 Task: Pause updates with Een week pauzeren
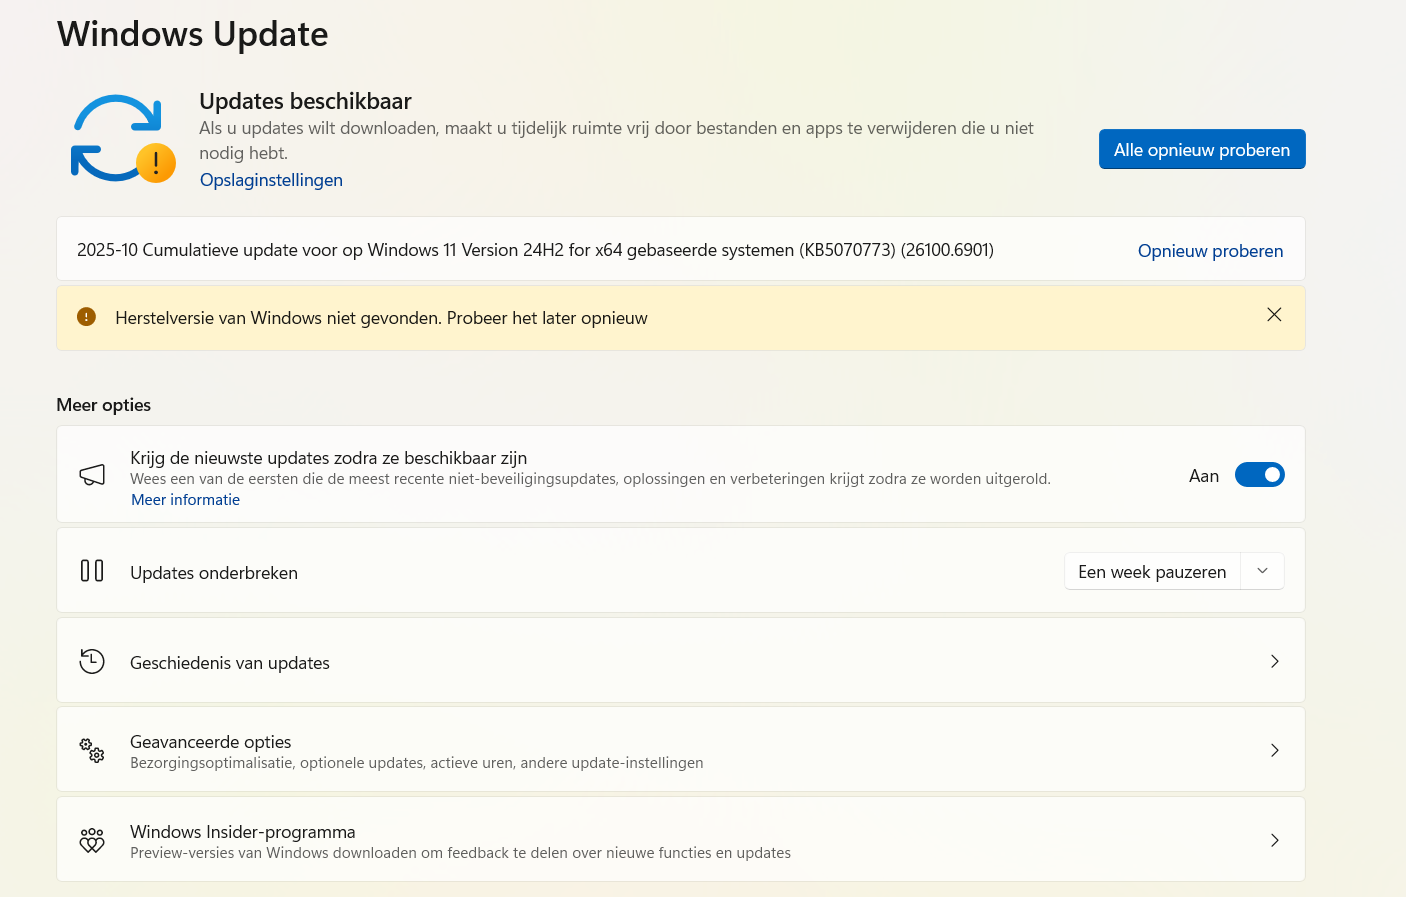(1151, 570)
